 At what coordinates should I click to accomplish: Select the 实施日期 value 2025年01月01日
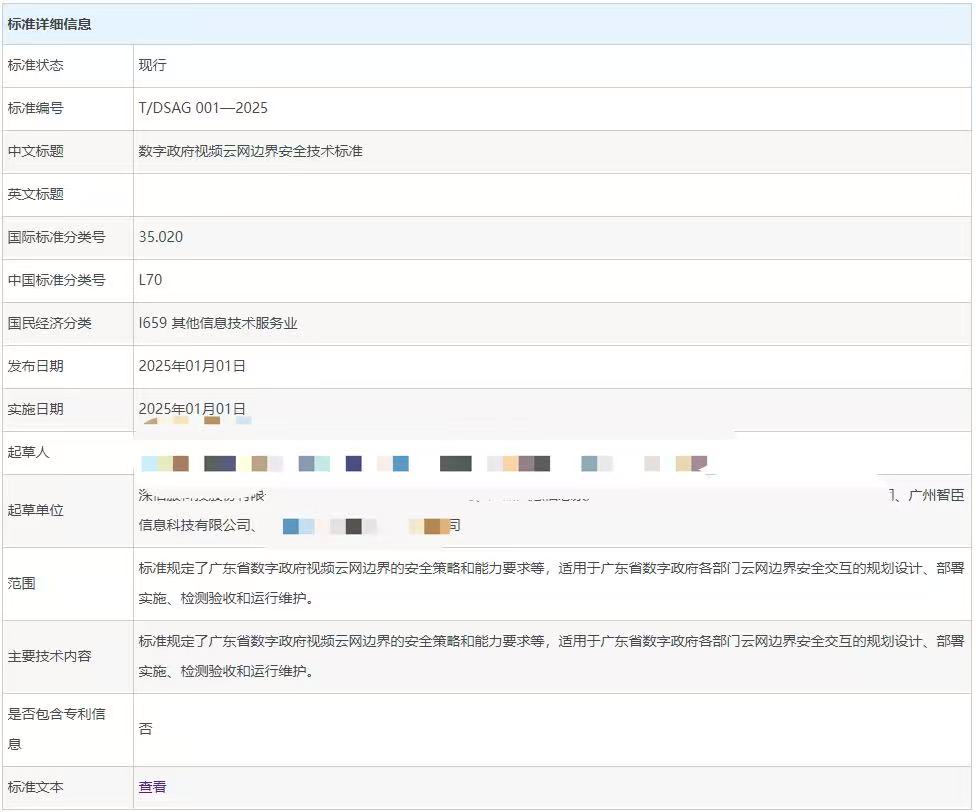(192, 409)
